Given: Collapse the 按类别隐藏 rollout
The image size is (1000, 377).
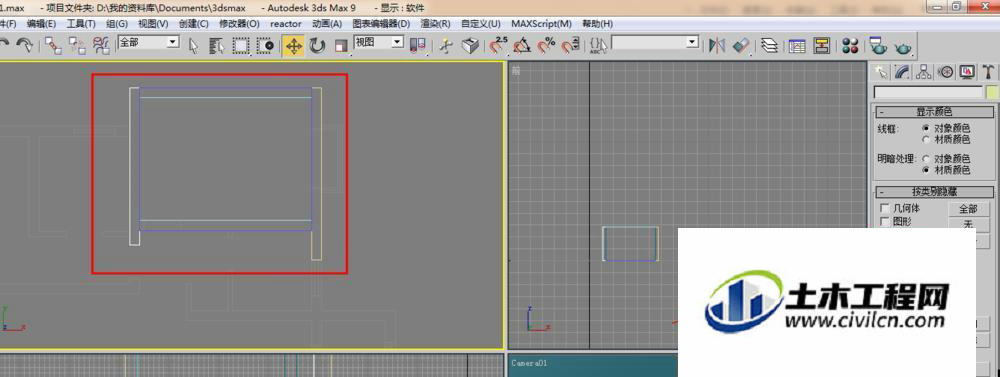Looking at the screenshot, I should pyautogui.click(x=934, y=191).
